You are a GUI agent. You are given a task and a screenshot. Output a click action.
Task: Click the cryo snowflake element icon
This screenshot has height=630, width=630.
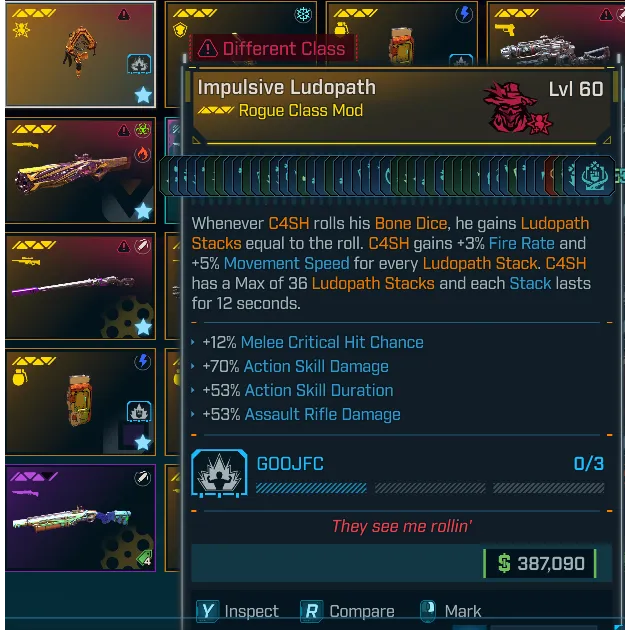tap(303, 15)
